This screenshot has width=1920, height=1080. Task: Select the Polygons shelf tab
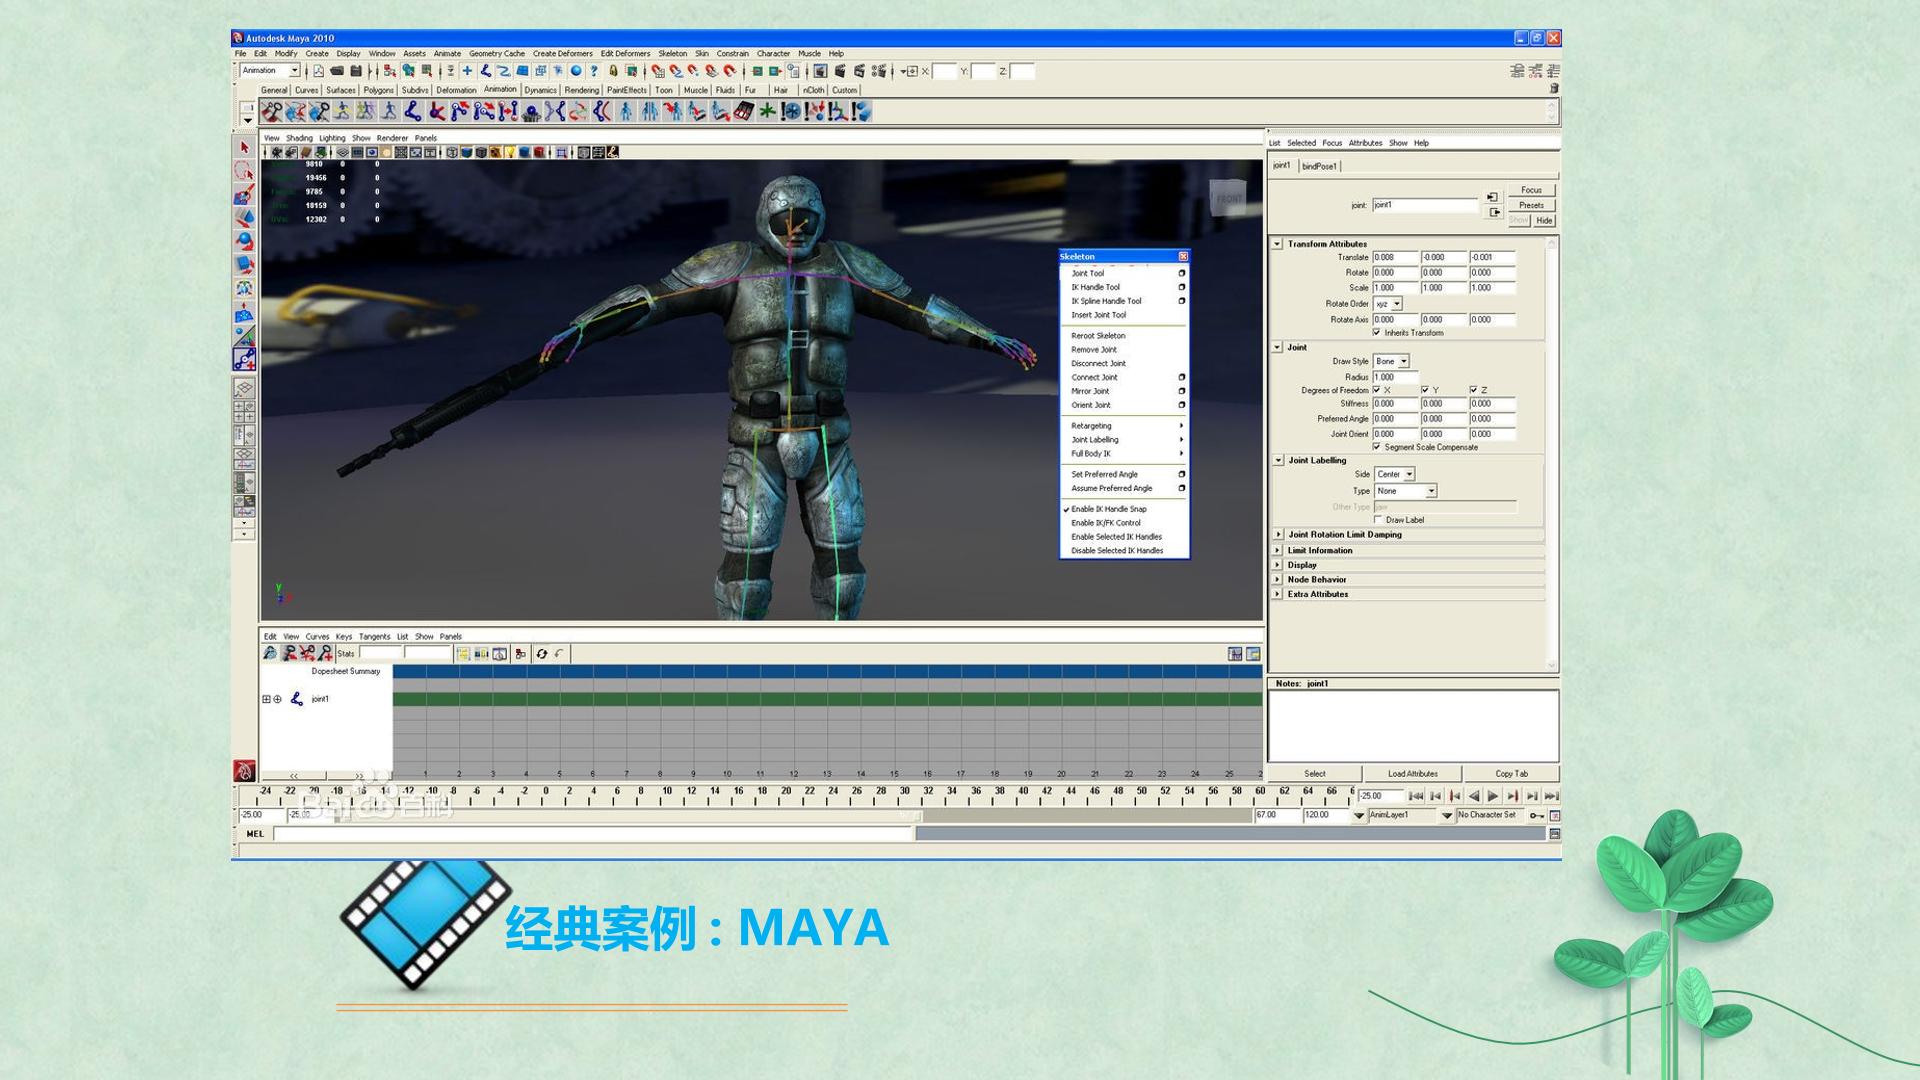click(x=378, y=90)
